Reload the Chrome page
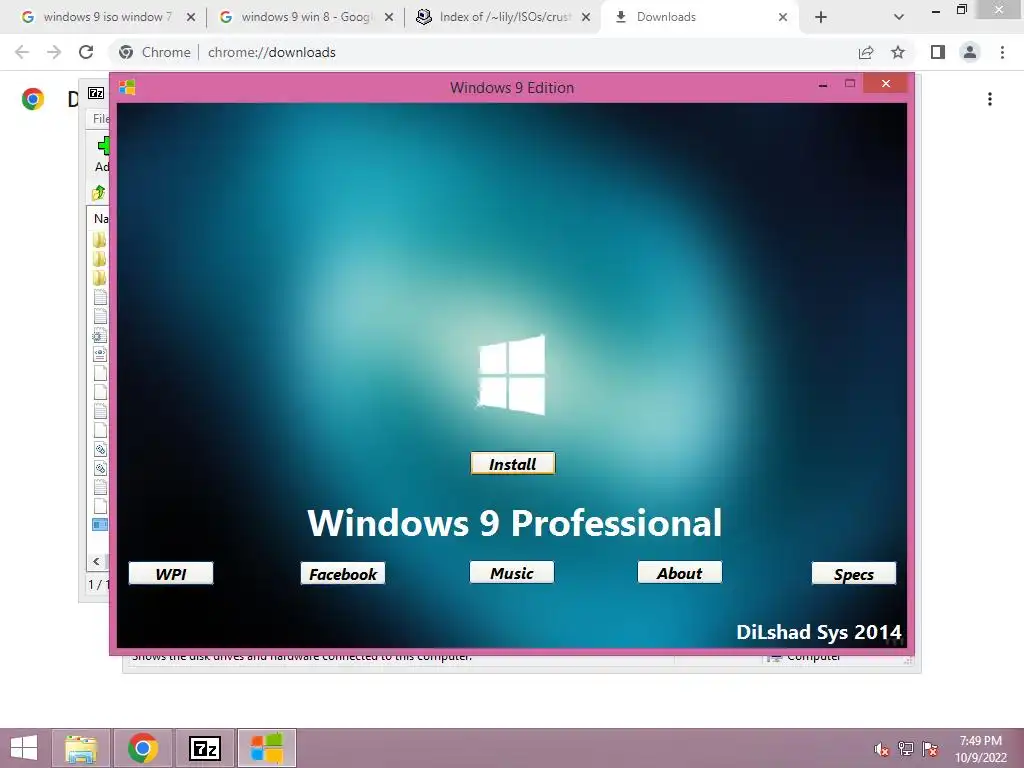 (86, 52)
